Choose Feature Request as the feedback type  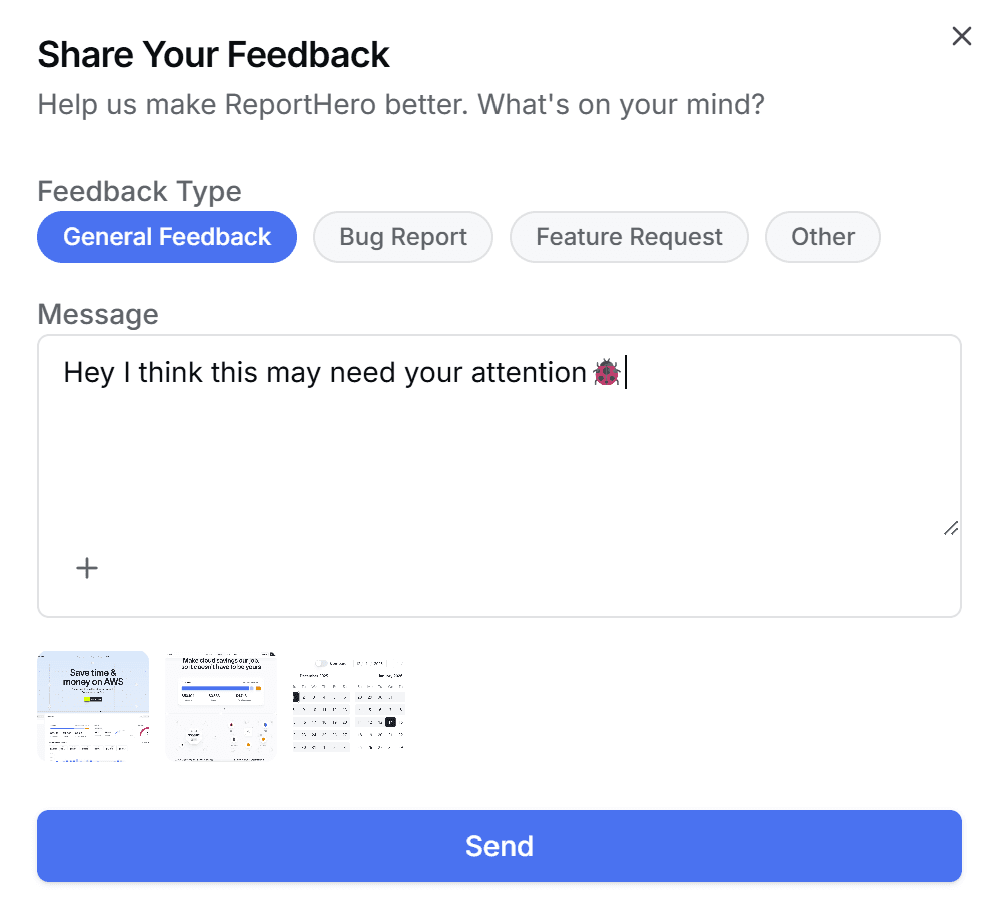click(629, 237)
